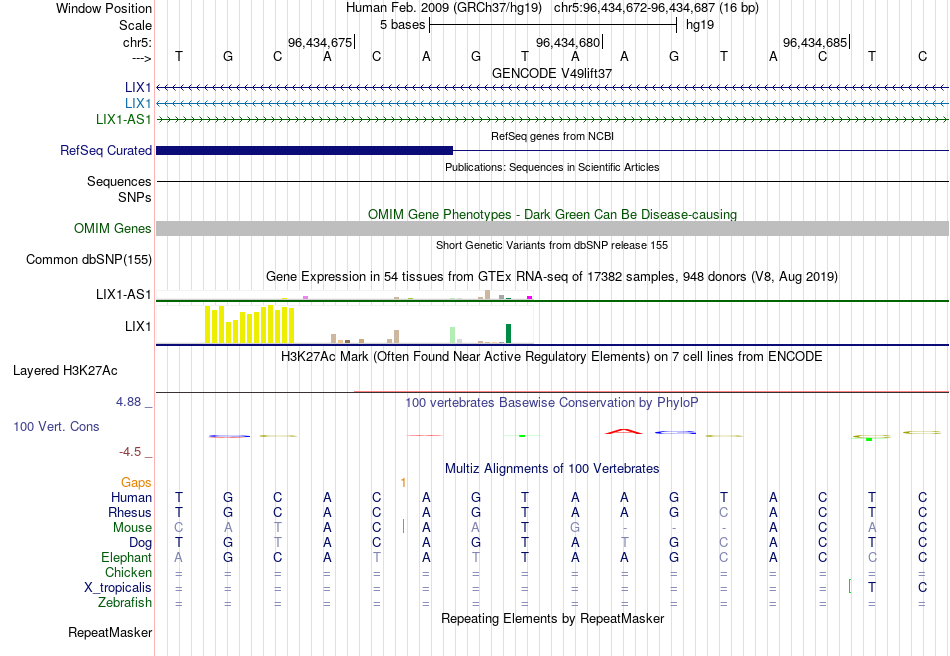Screen dimensions: 950x656
Task: Click the Elephant alignment row label
Action: coord(127,557)
